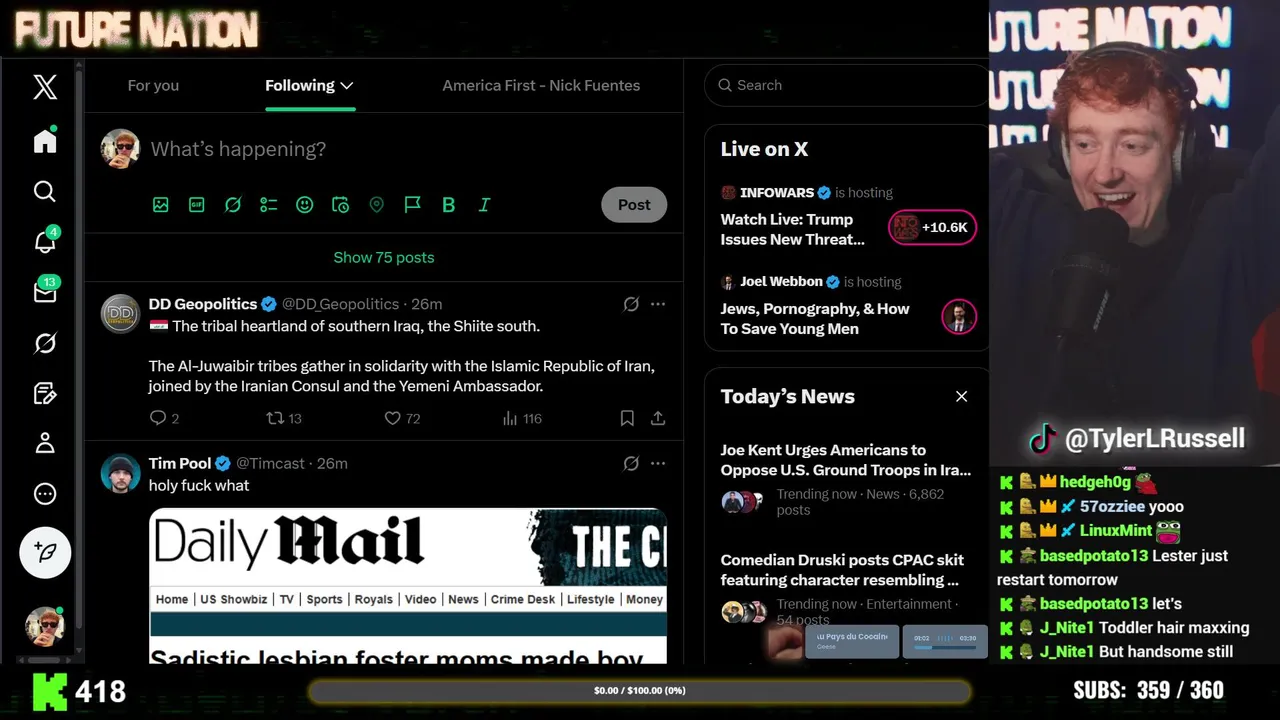Click Grok enhance icon in composer
1280x720 pixels.
tap(233, 204)
